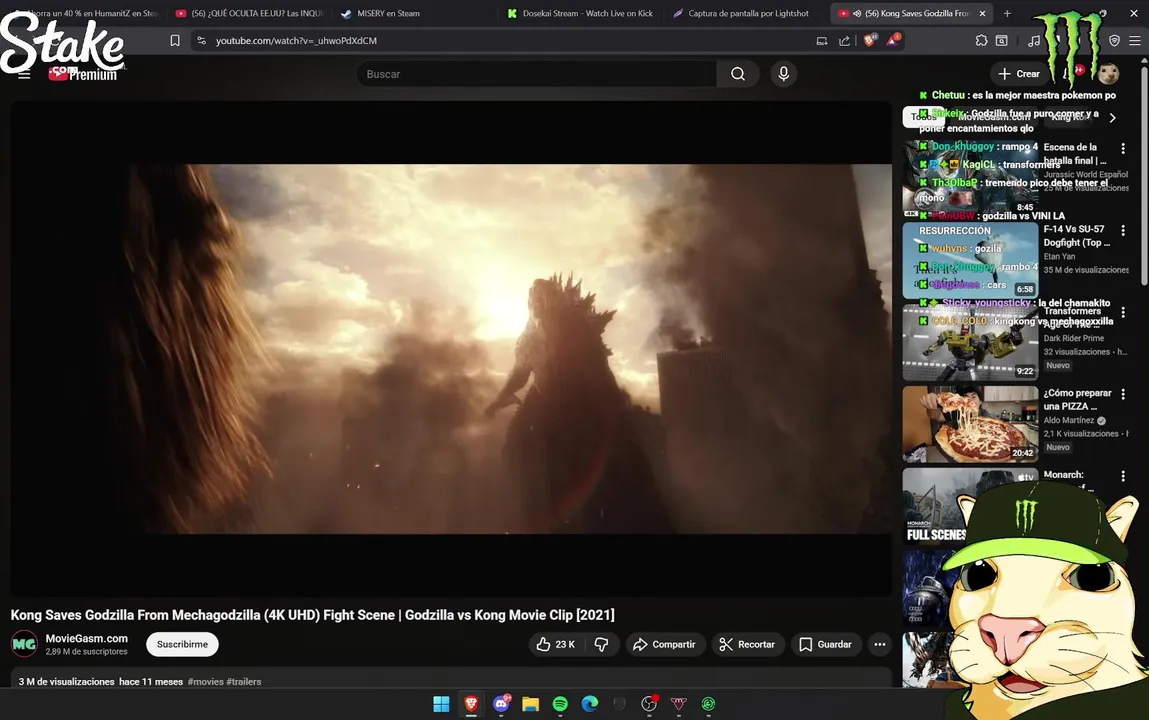Click the Suscribirme button
The width and height of the screenshot is (1149, 720).
(182, 645)
